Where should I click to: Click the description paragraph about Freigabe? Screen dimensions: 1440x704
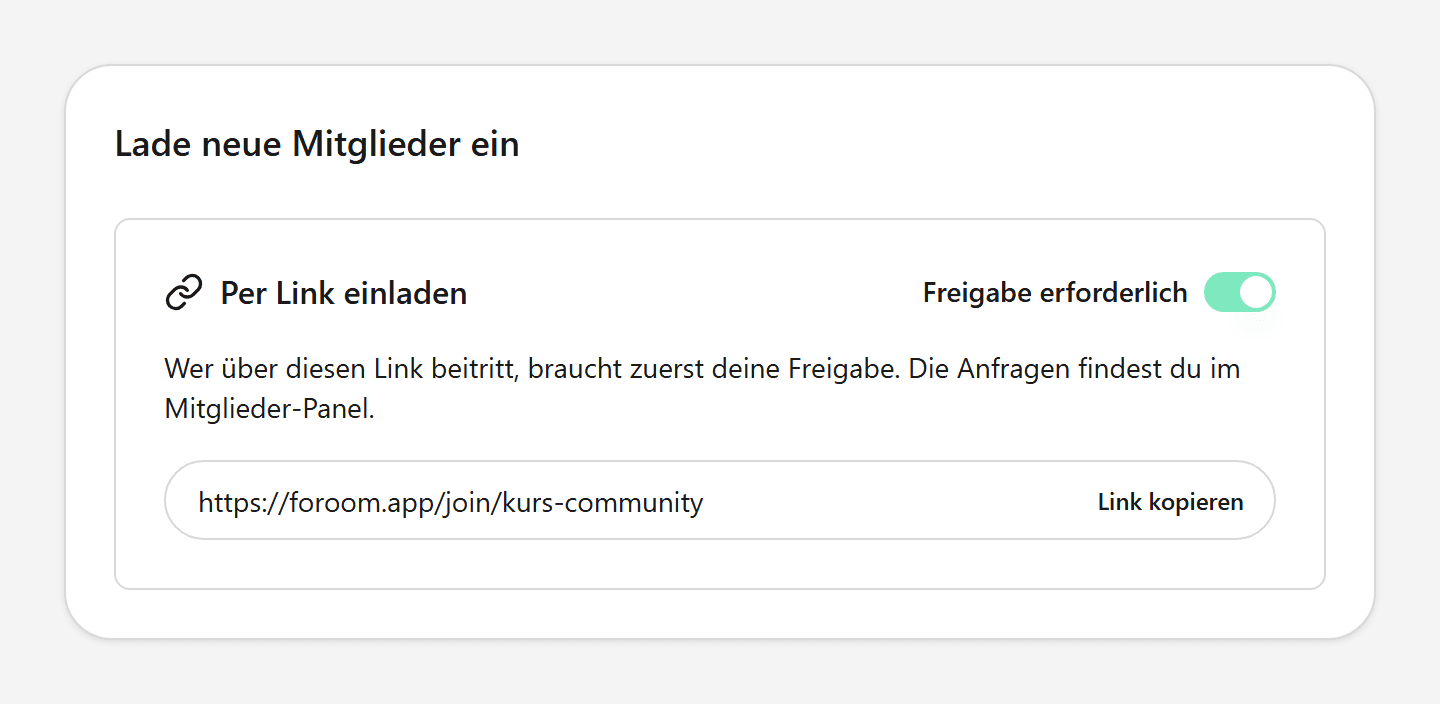[x=702, y=388]
